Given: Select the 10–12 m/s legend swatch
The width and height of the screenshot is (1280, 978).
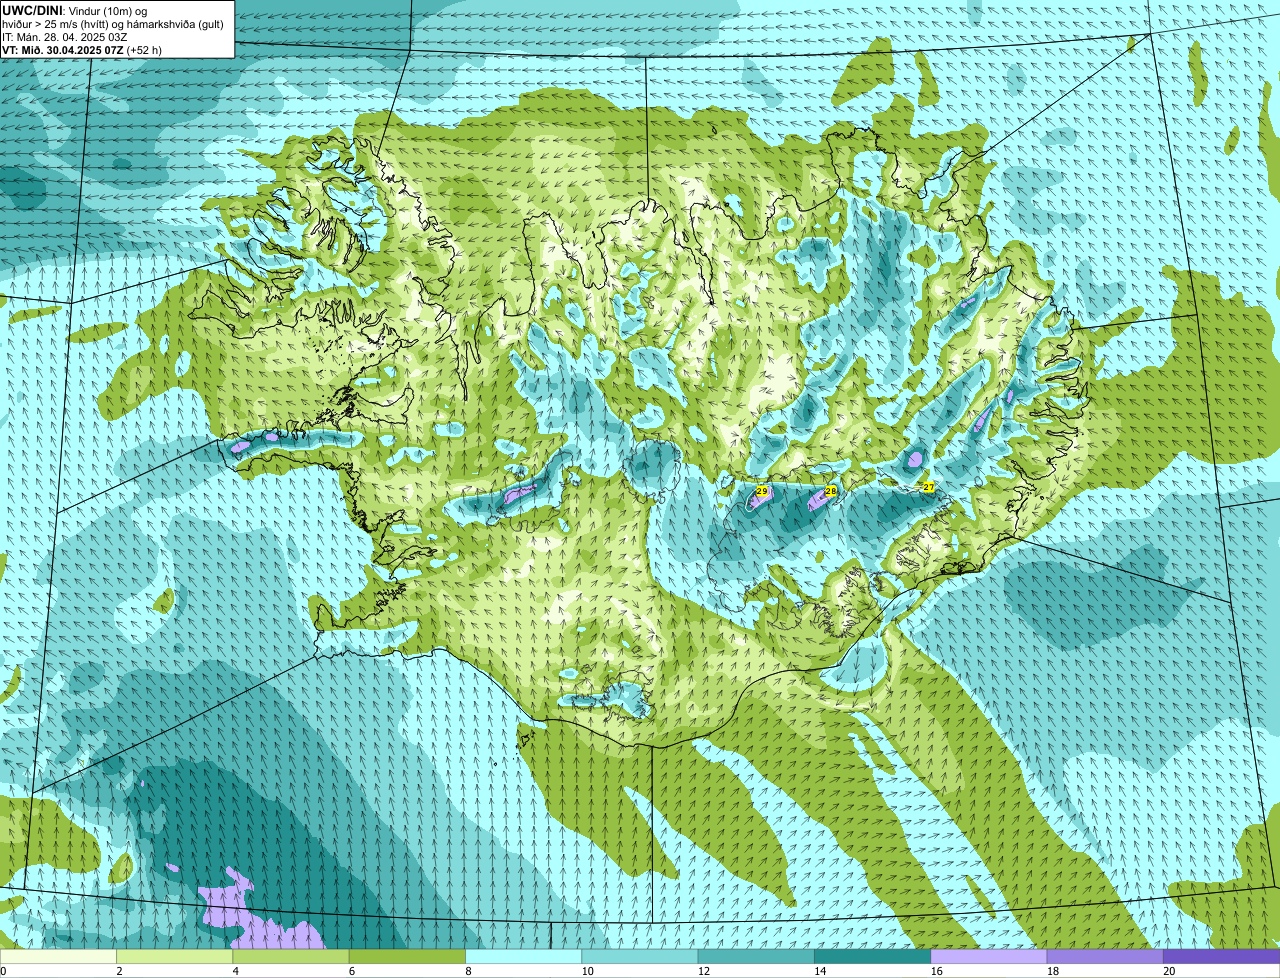Looking at the screenshot, I should pyautogui.click(x=640, y=956).
